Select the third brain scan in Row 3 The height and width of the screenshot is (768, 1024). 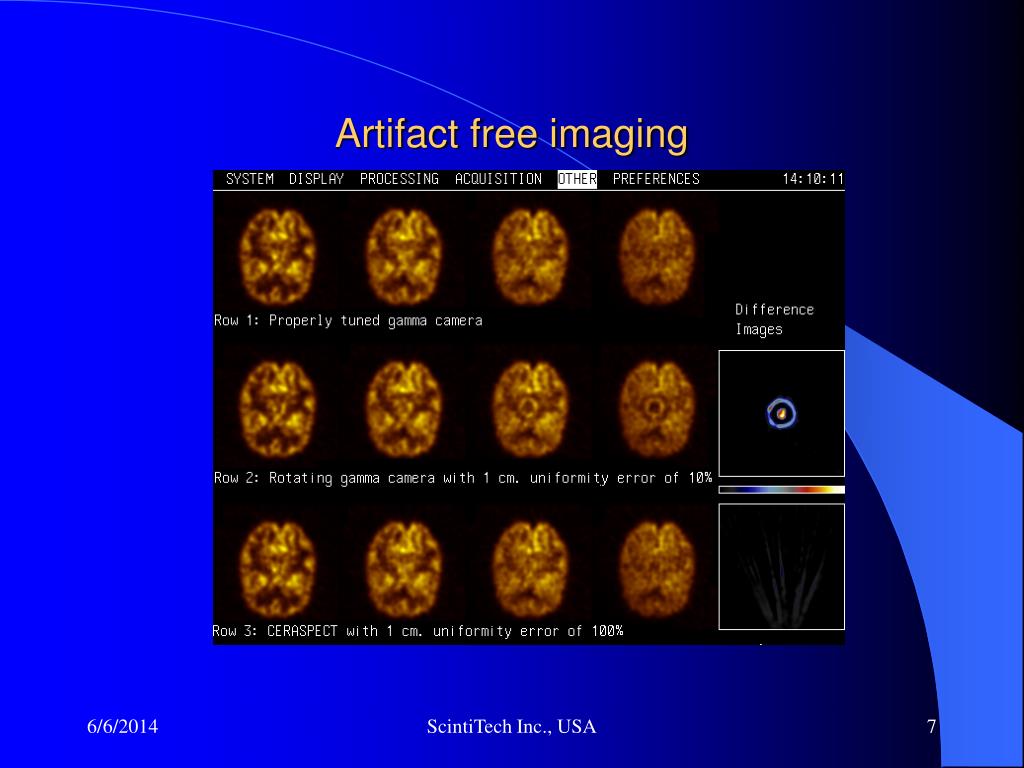(530, 569)
